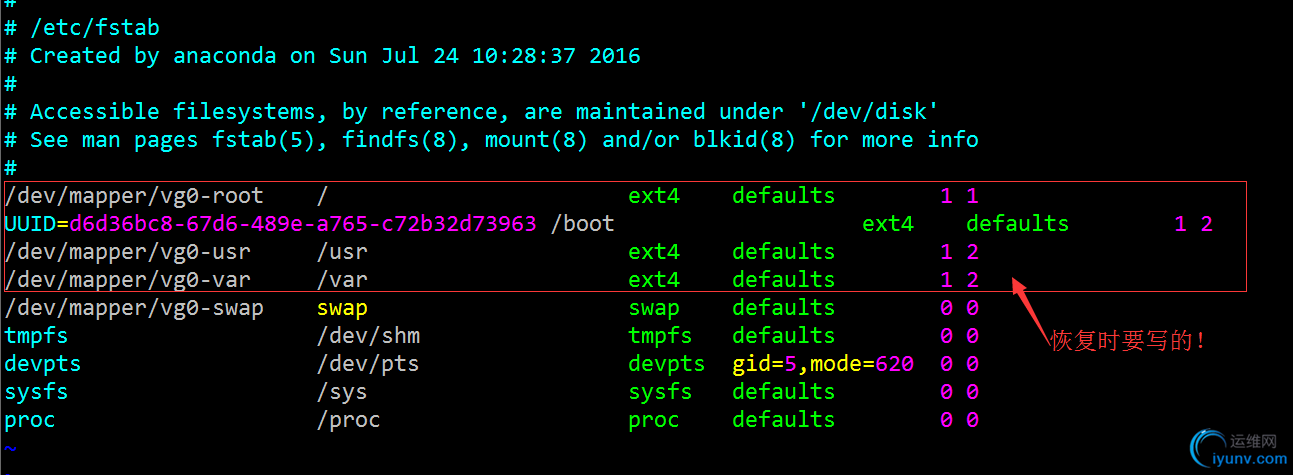Click the white 'proc' device name

click(30, 420)
